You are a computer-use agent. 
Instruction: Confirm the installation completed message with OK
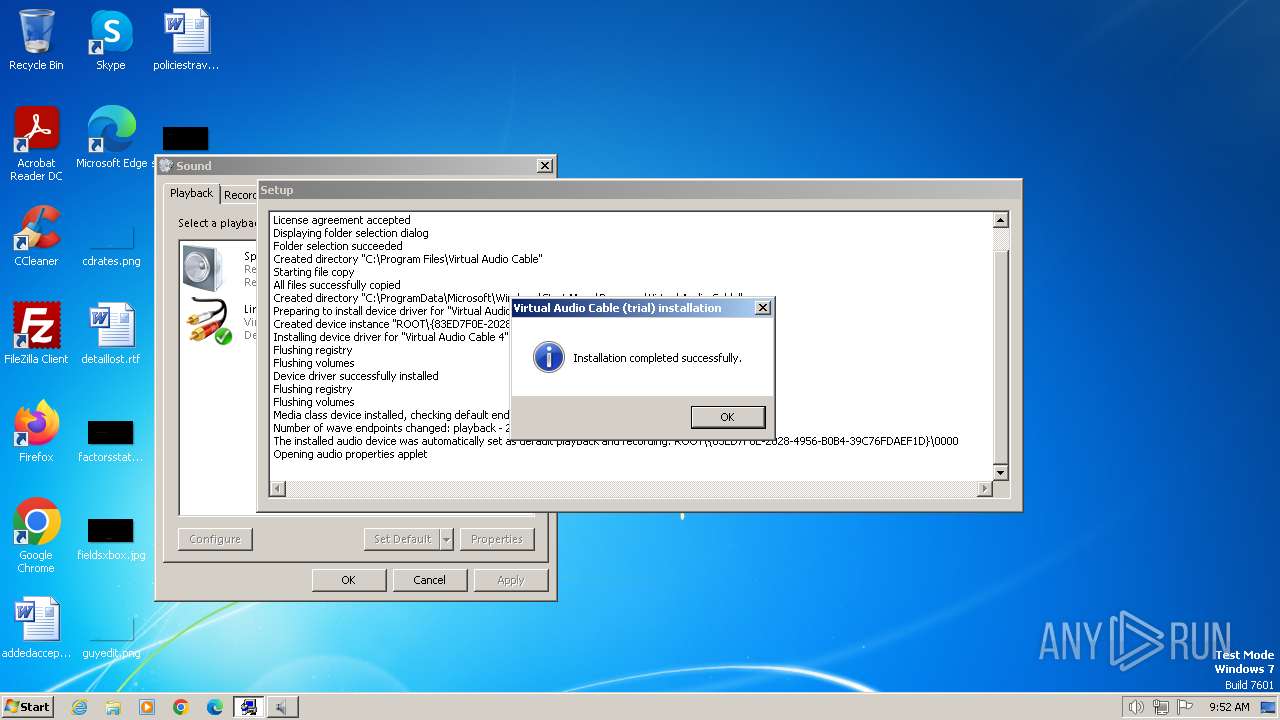pyautogui.click(x=727, y=417)
